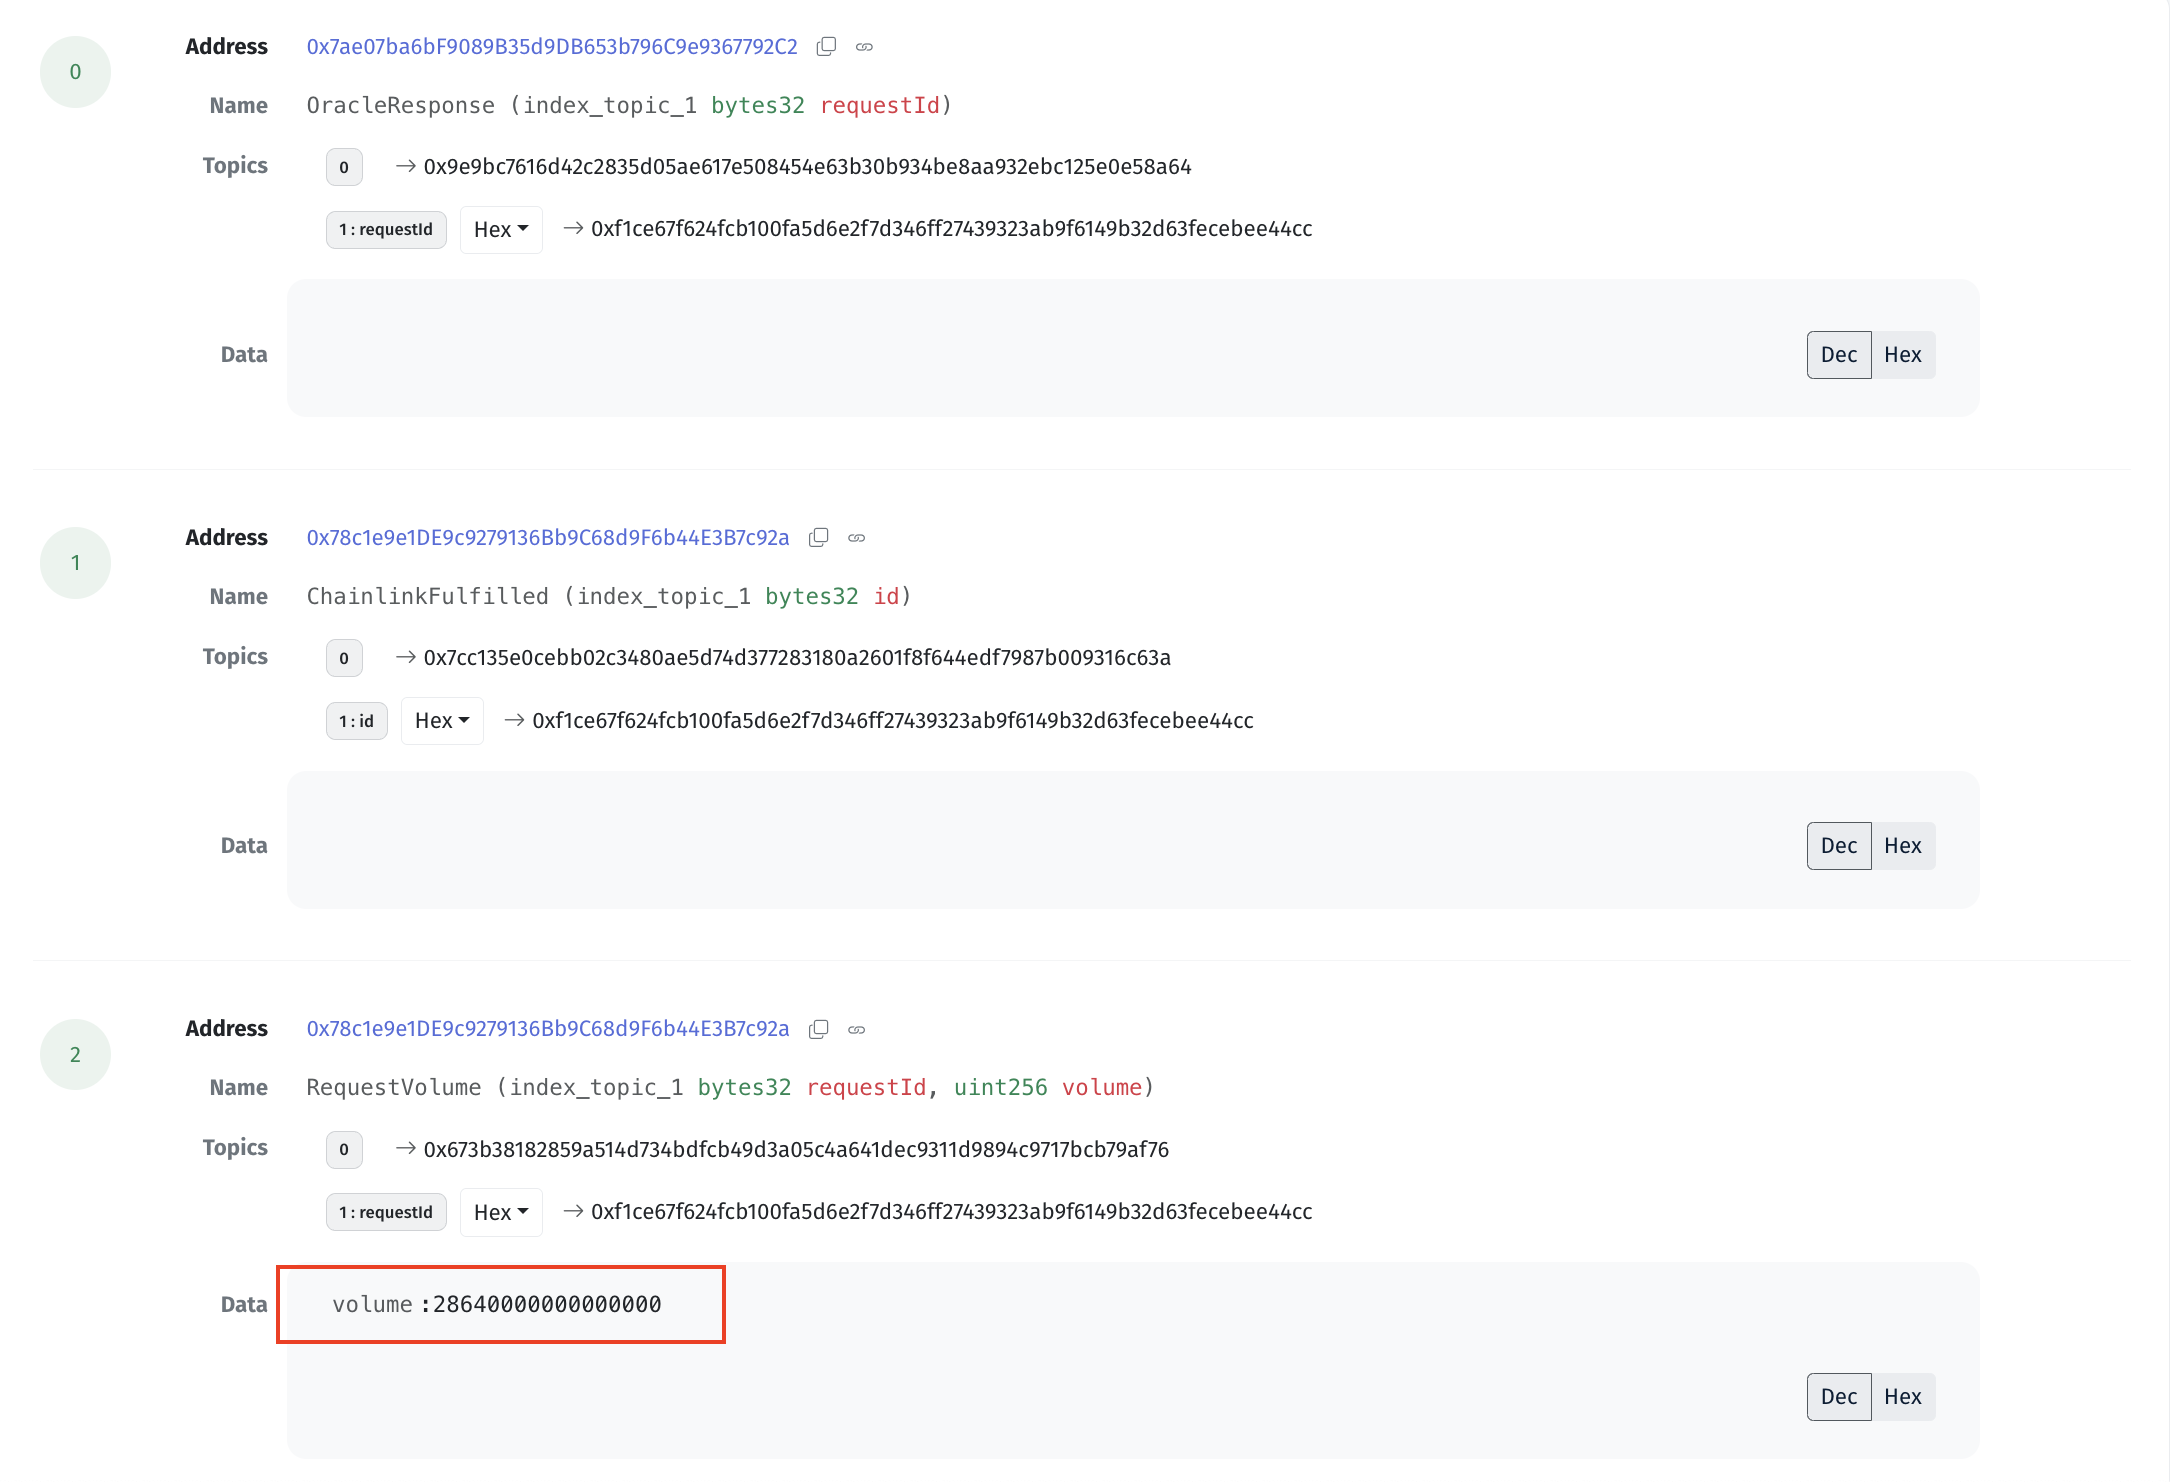Open Hex dropdown for RequestVolume requestId topic
This screenshot has width=2170, height=1482.
pos(501,1213)
